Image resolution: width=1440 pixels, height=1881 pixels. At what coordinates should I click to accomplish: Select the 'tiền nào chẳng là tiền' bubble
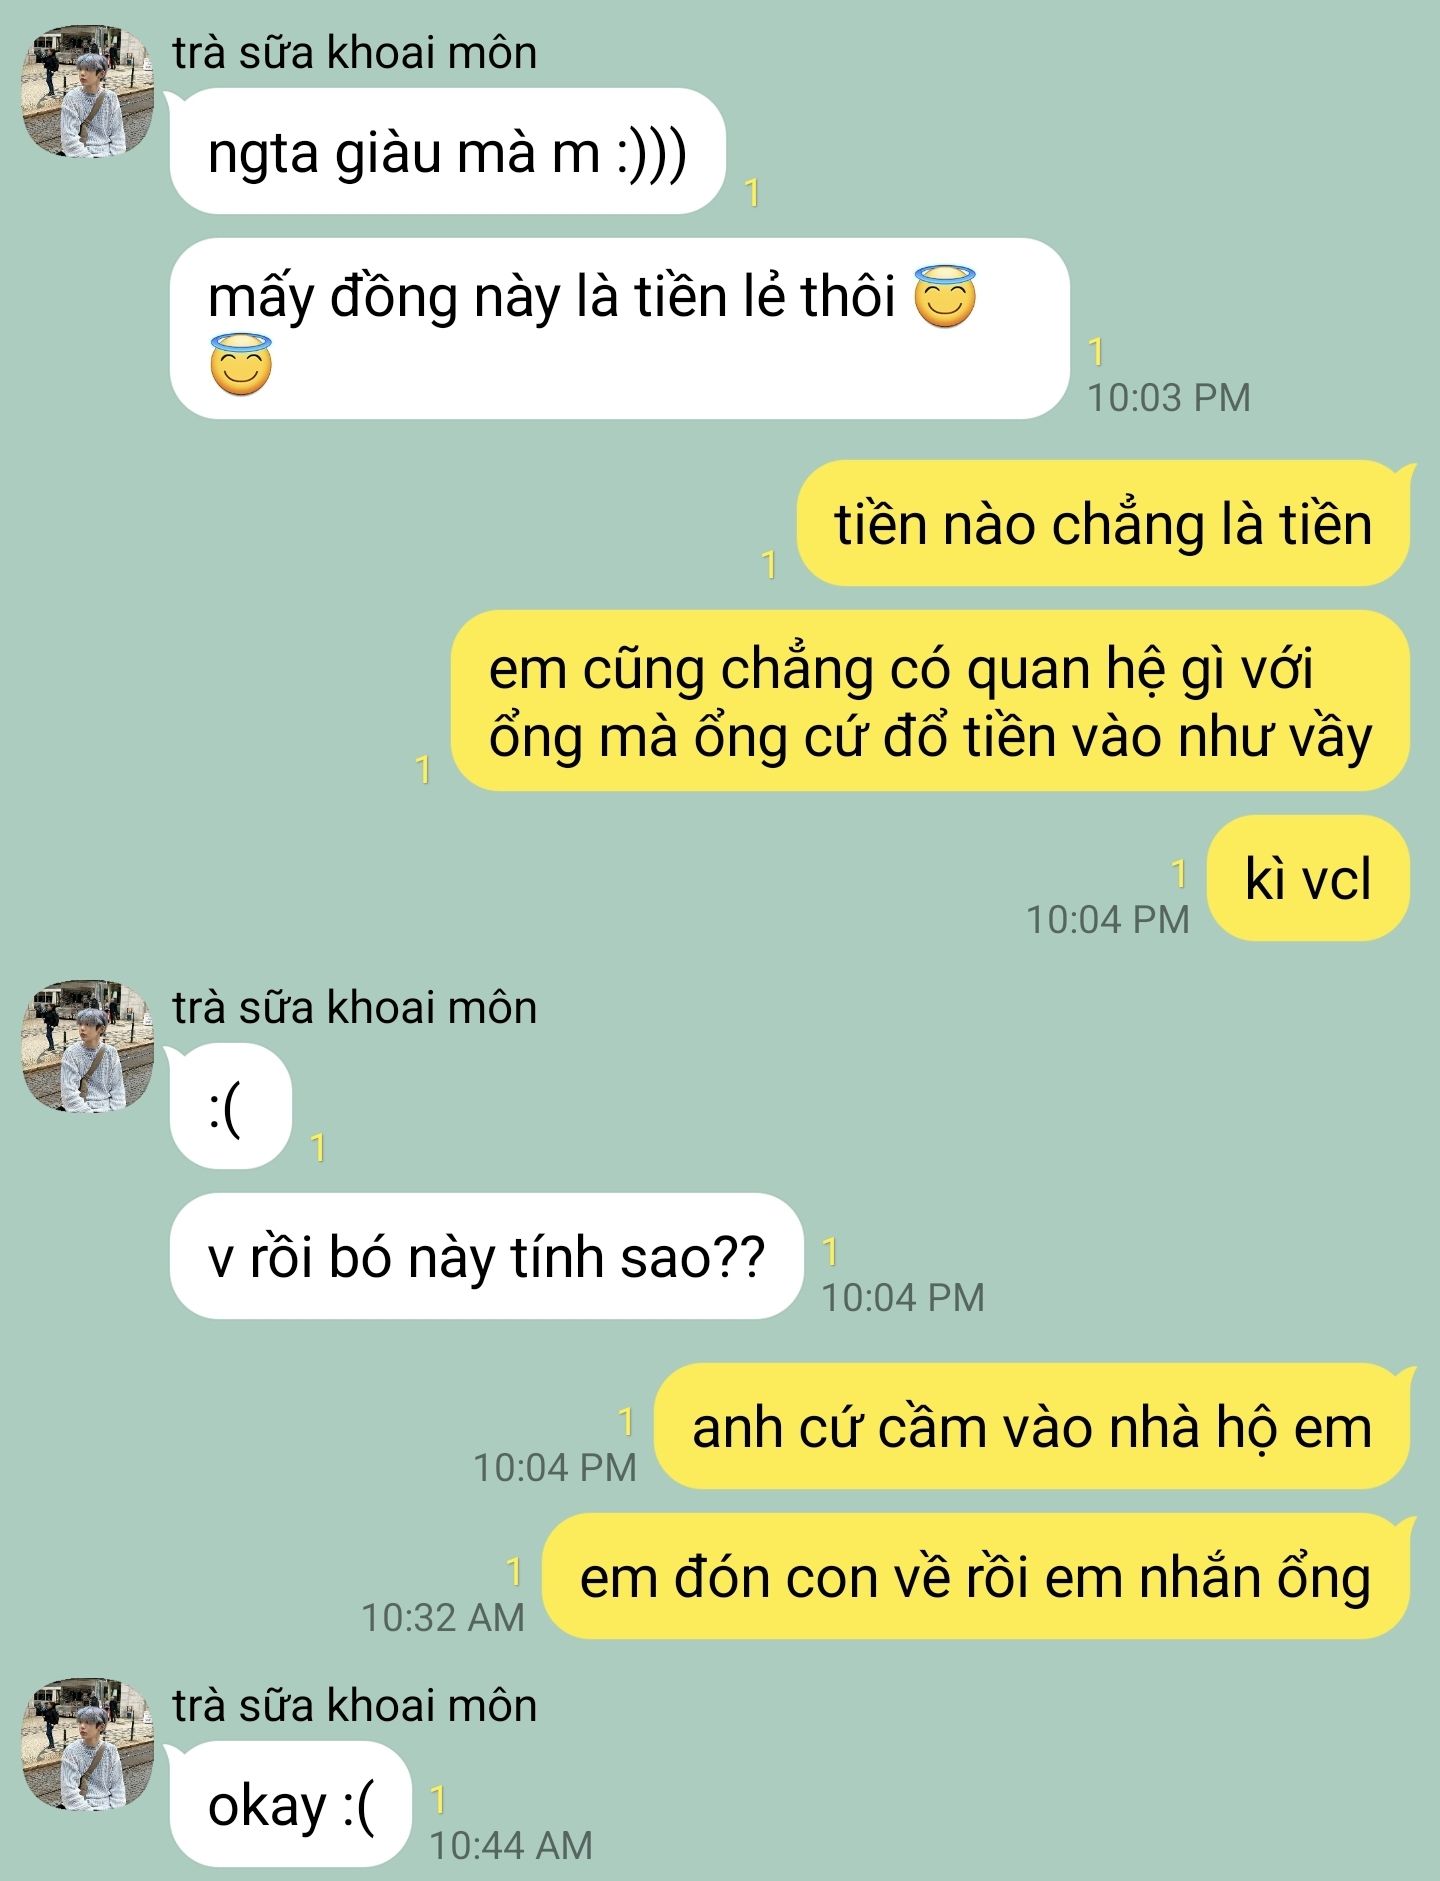(1104, 523)
